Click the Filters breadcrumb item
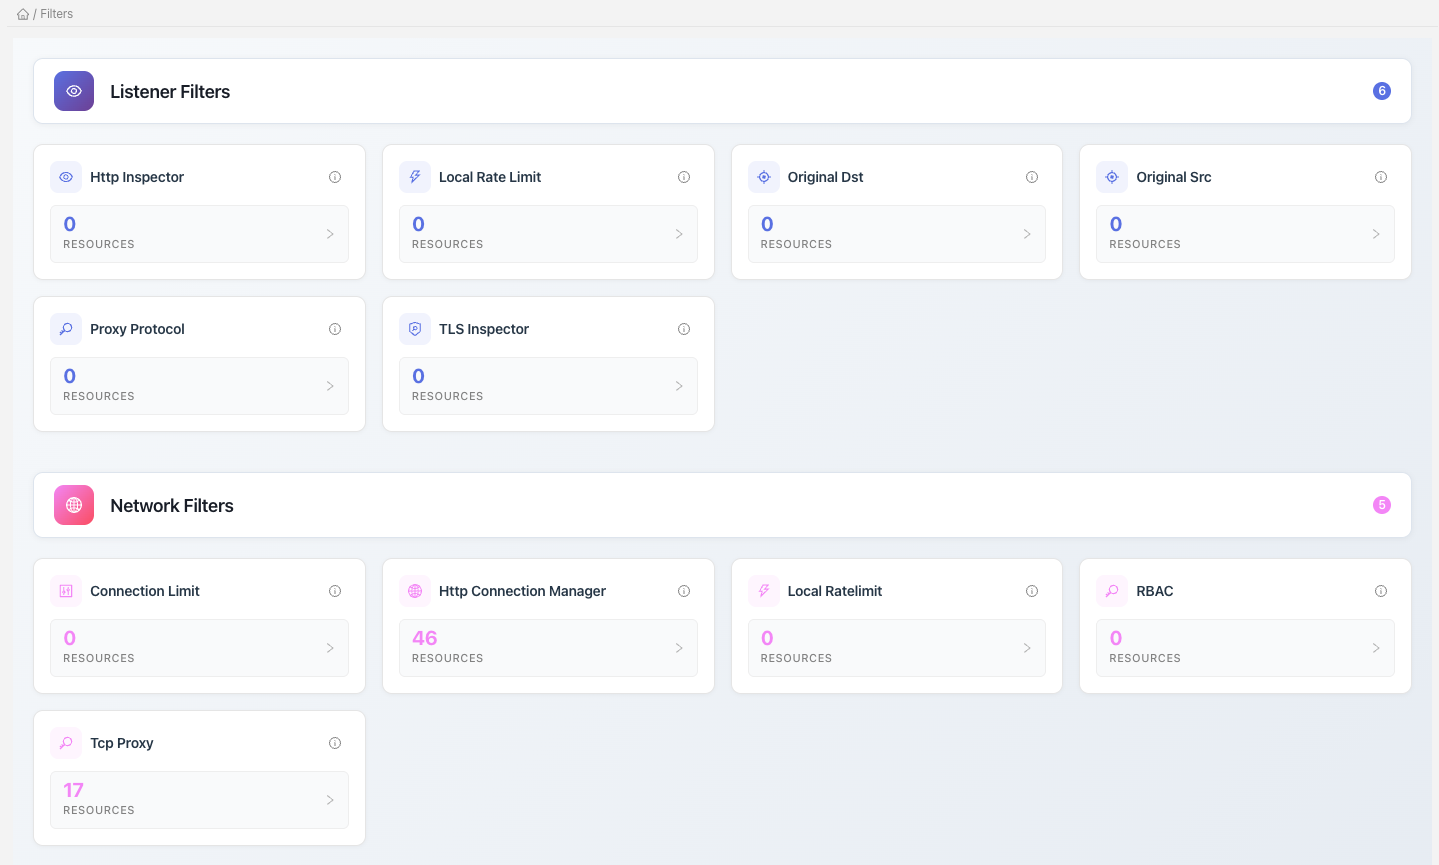 [x=57, y=14]
